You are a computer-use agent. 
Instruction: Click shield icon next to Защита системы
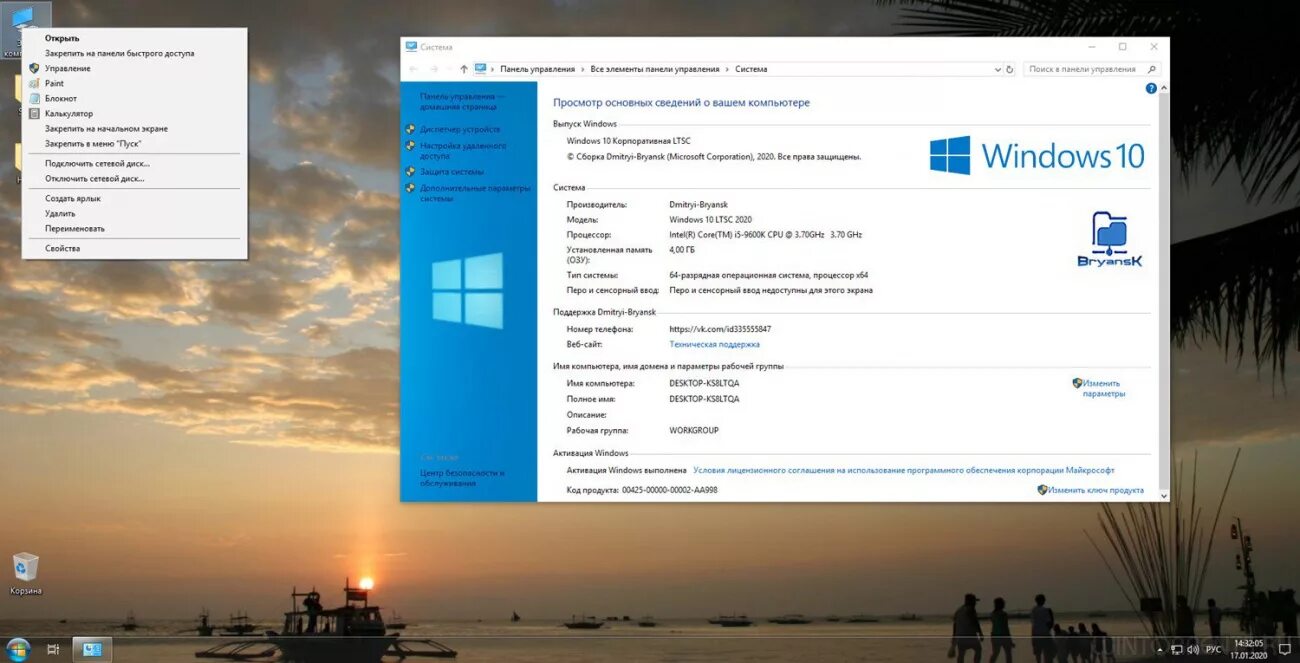pos(411,172)
